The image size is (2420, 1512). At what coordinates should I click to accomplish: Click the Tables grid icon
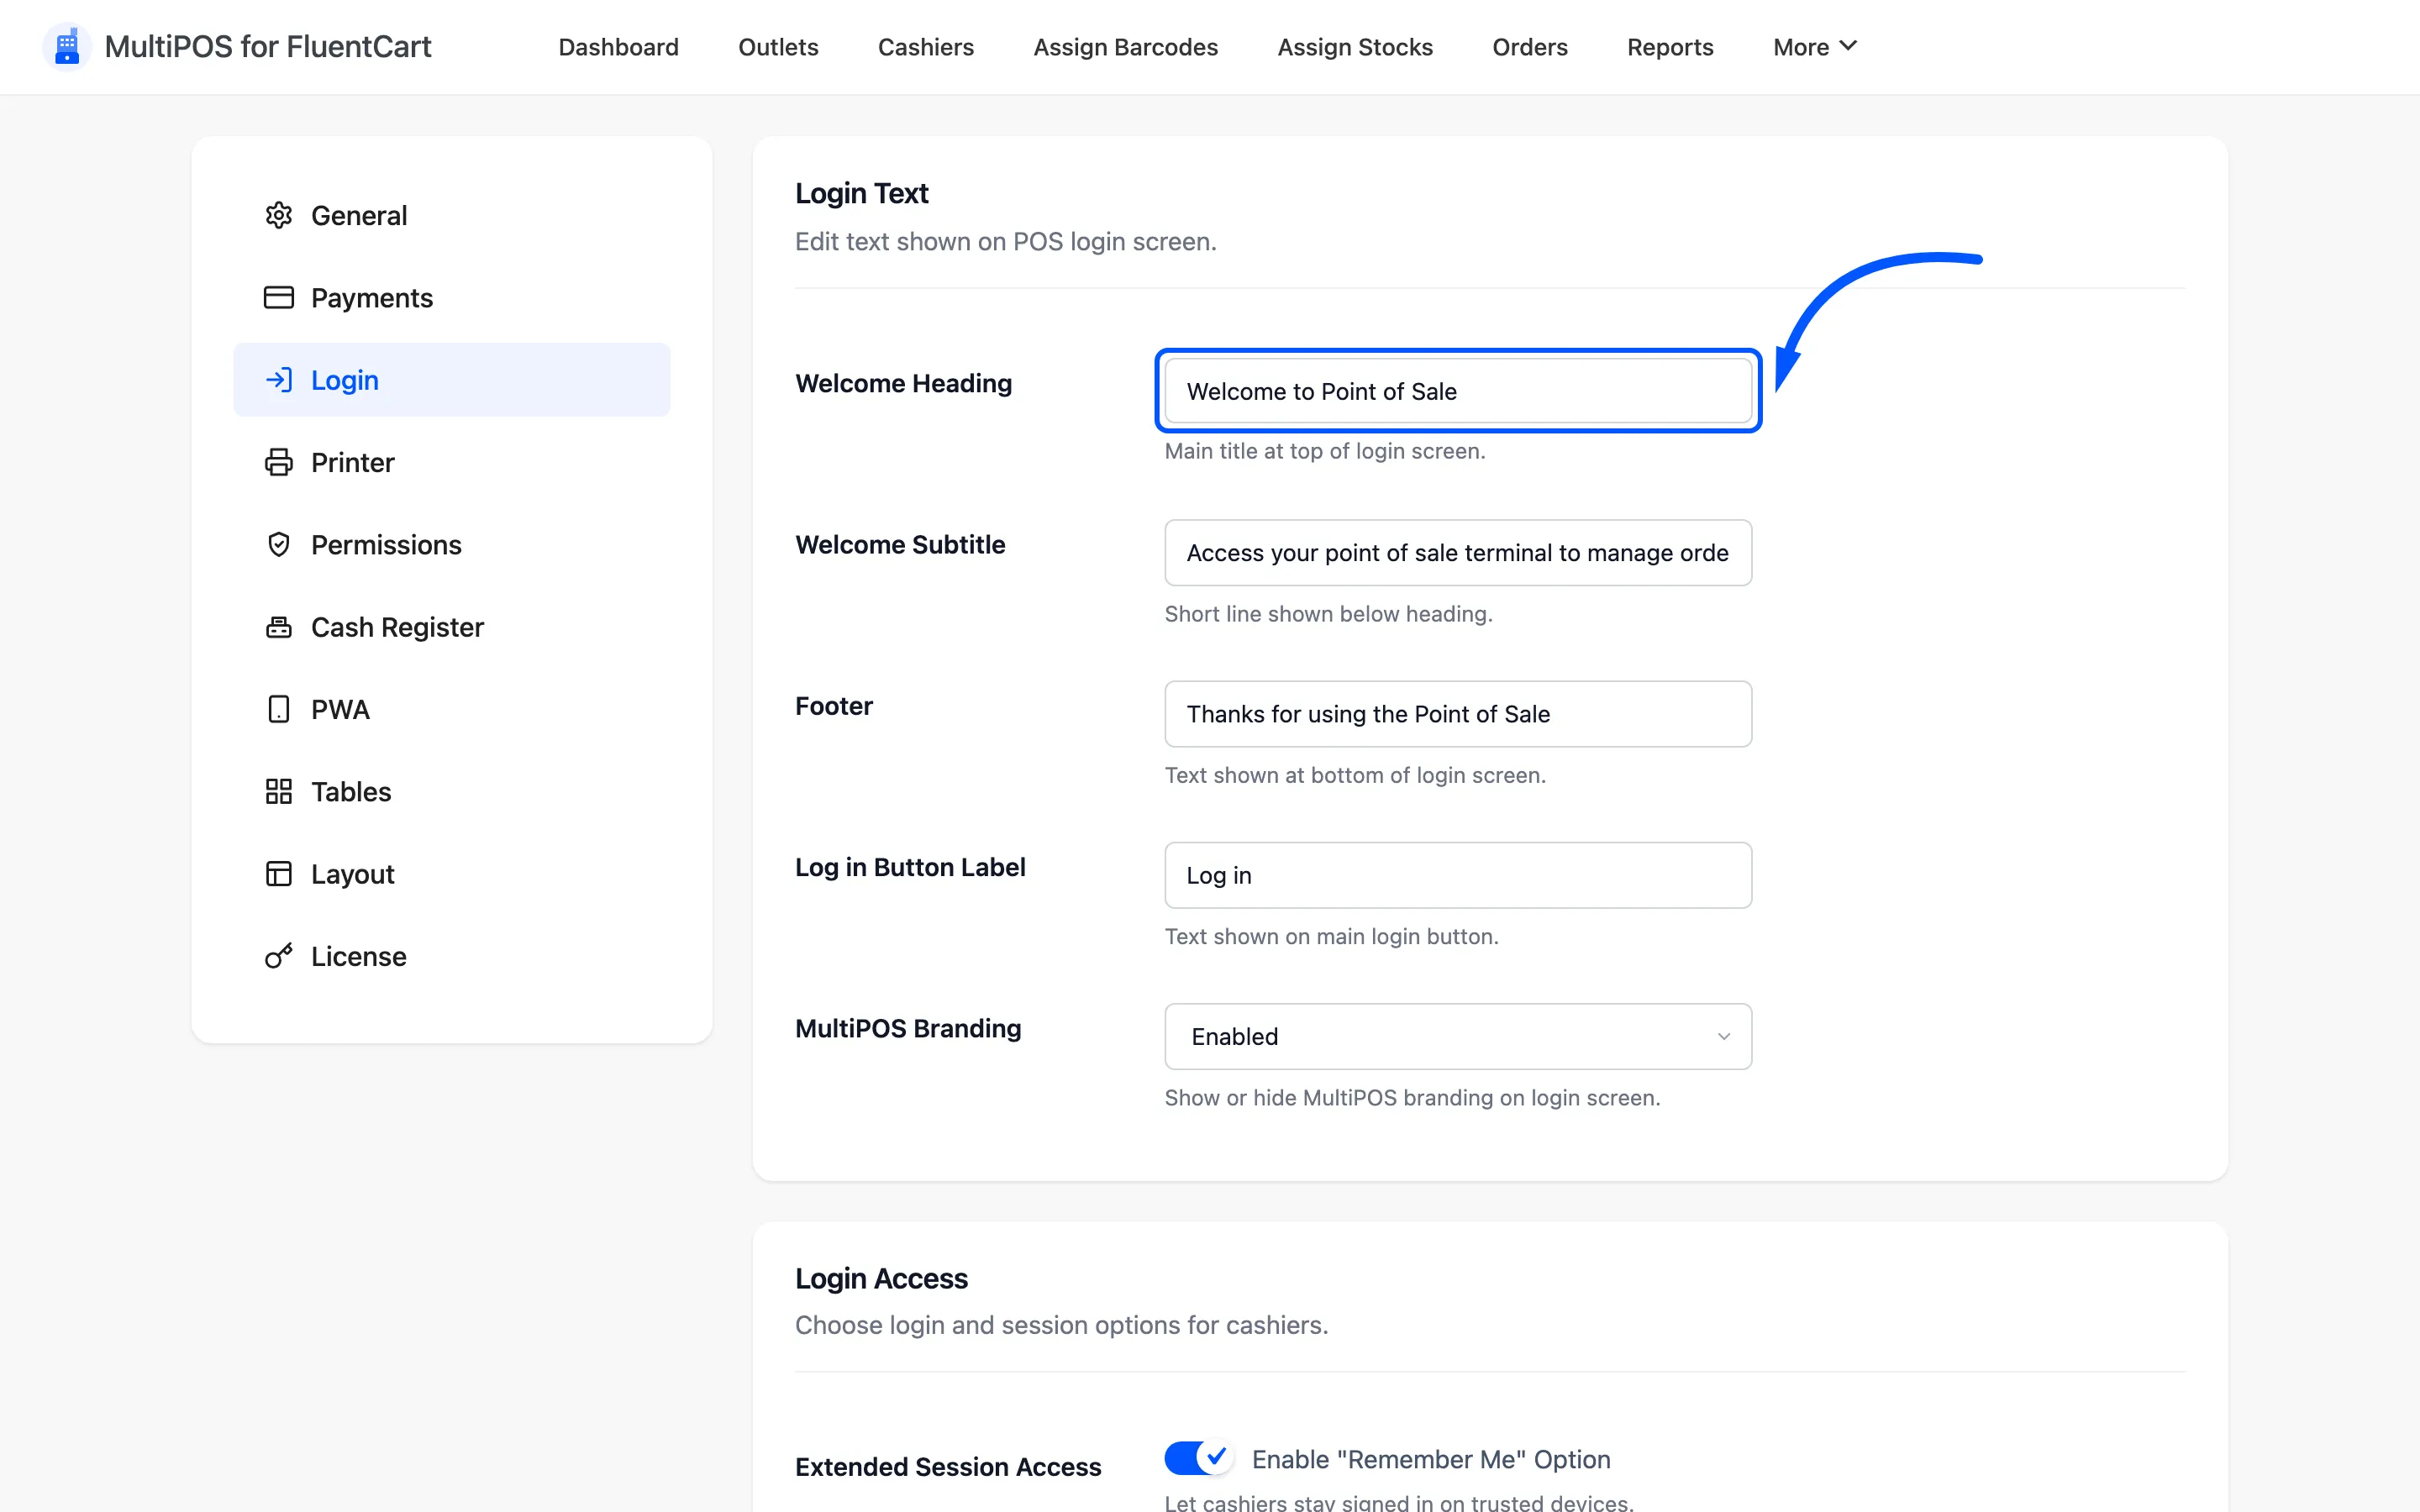click(x=278, y=791)
